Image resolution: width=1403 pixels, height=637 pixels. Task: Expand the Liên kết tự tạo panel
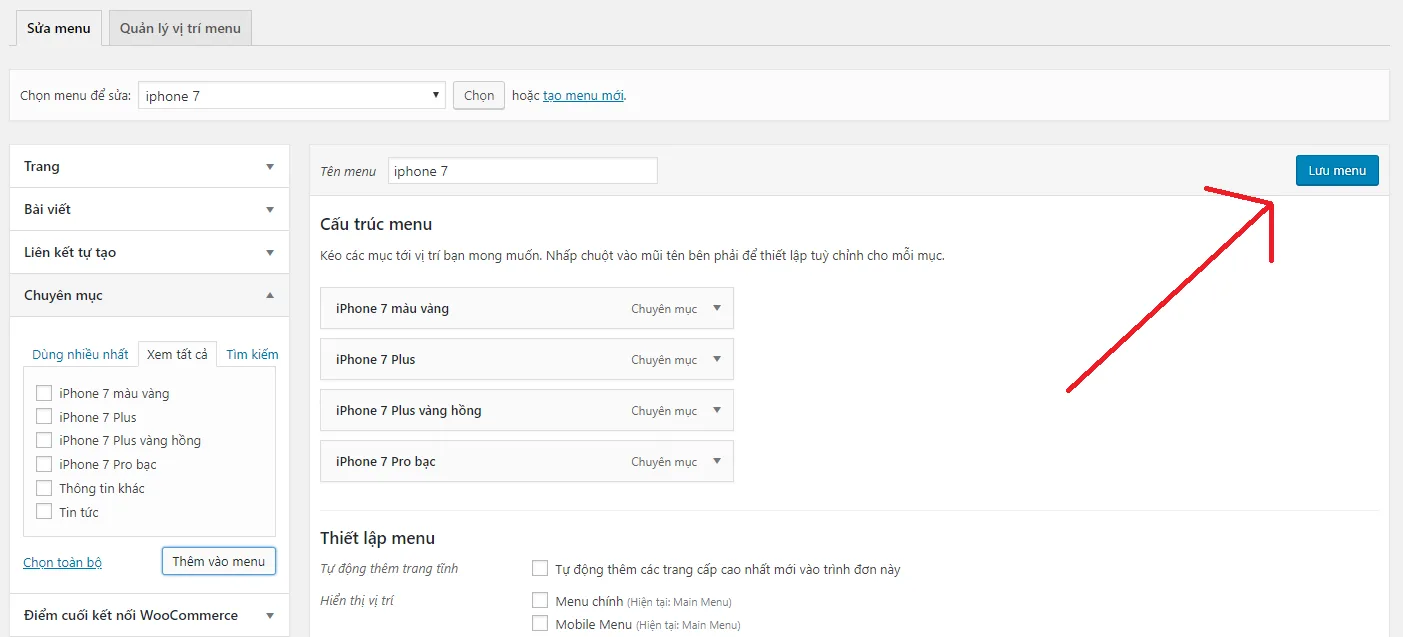coord(149,252)
